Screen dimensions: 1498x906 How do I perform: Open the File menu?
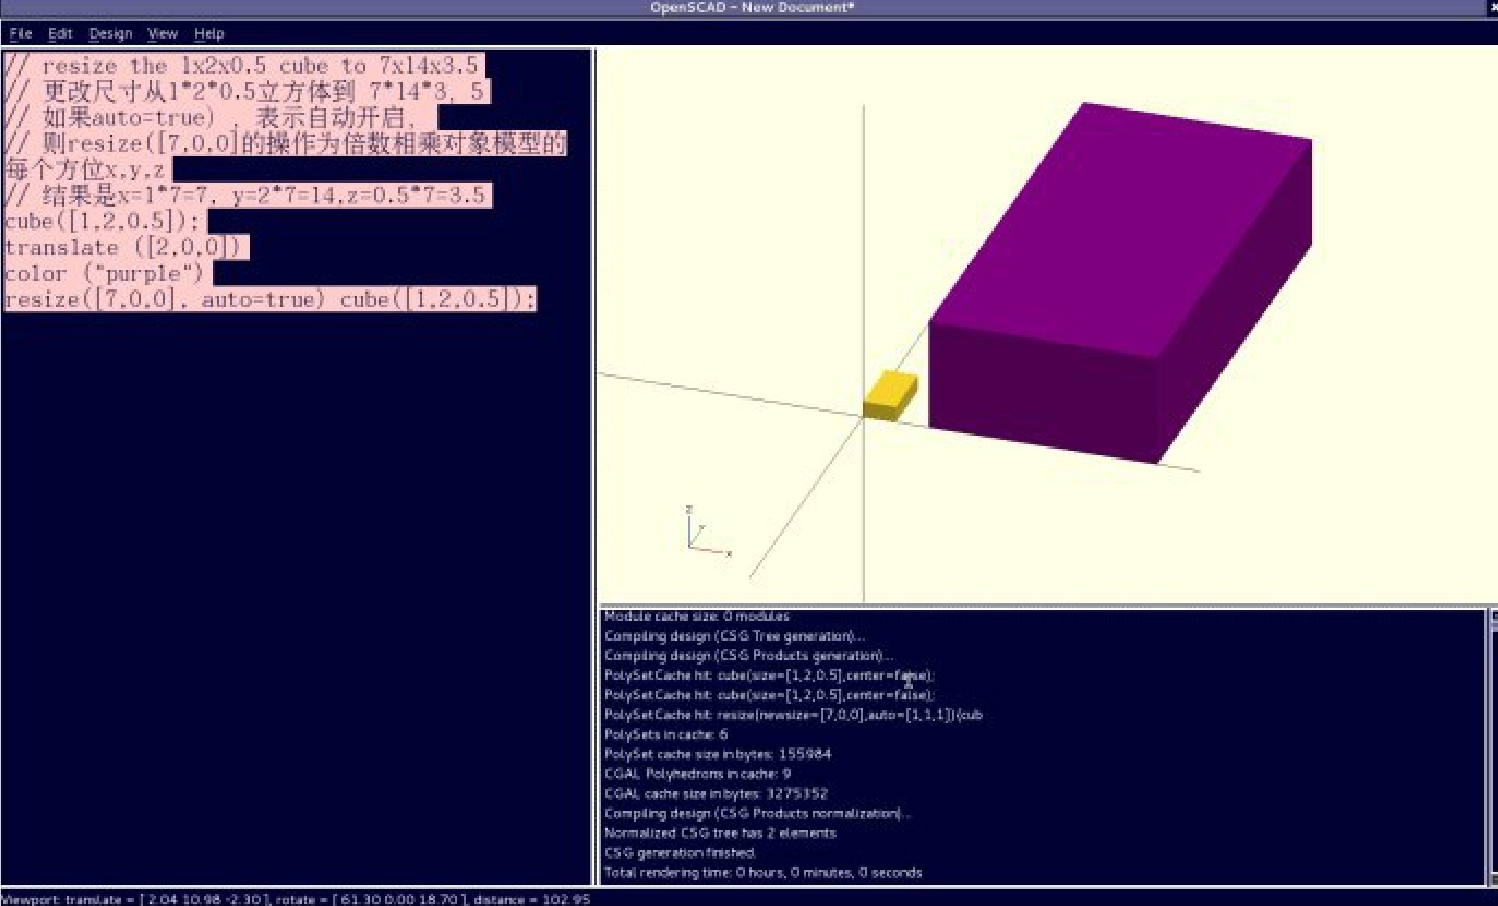pos(20,34)
